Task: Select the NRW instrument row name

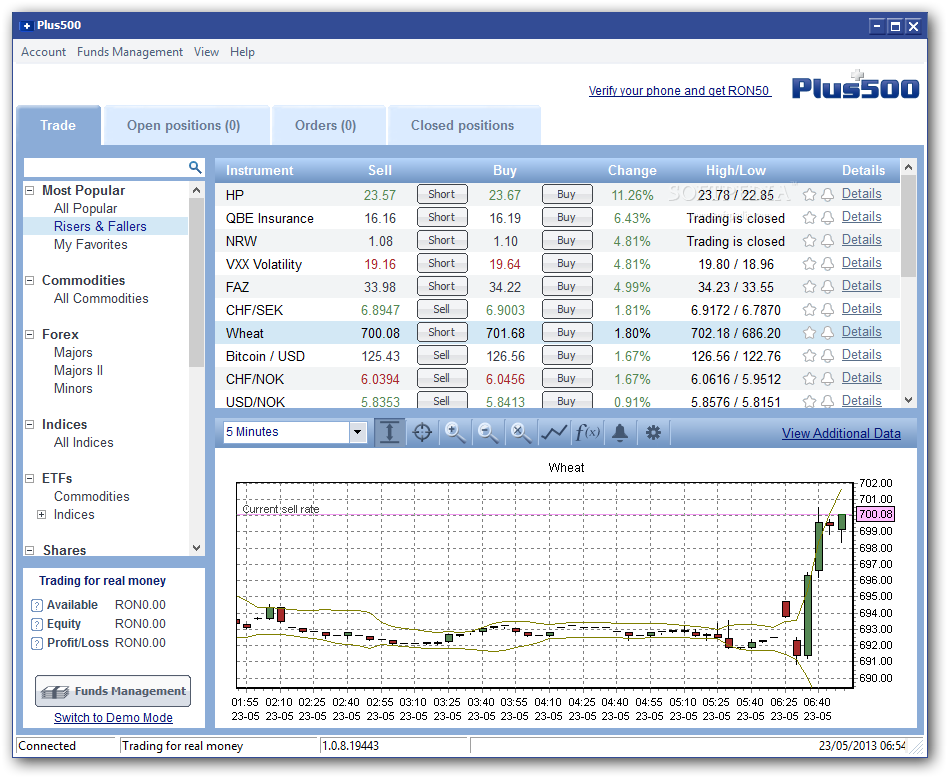Action: [241, 241]
